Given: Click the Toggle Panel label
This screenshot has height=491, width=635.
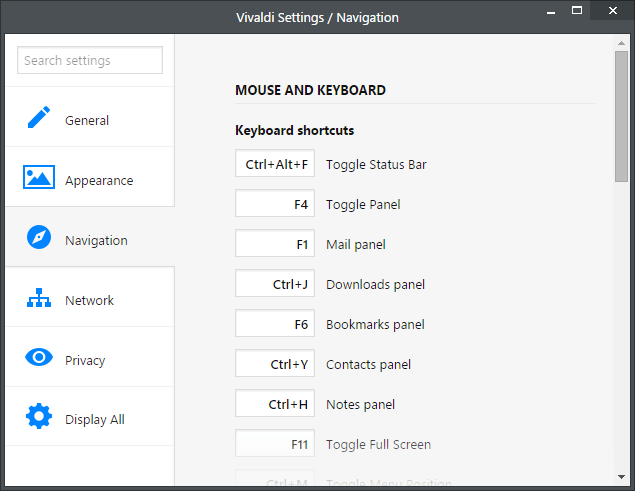Looking at the screenshot, I should pyautogui.click(x=363, y=205).
